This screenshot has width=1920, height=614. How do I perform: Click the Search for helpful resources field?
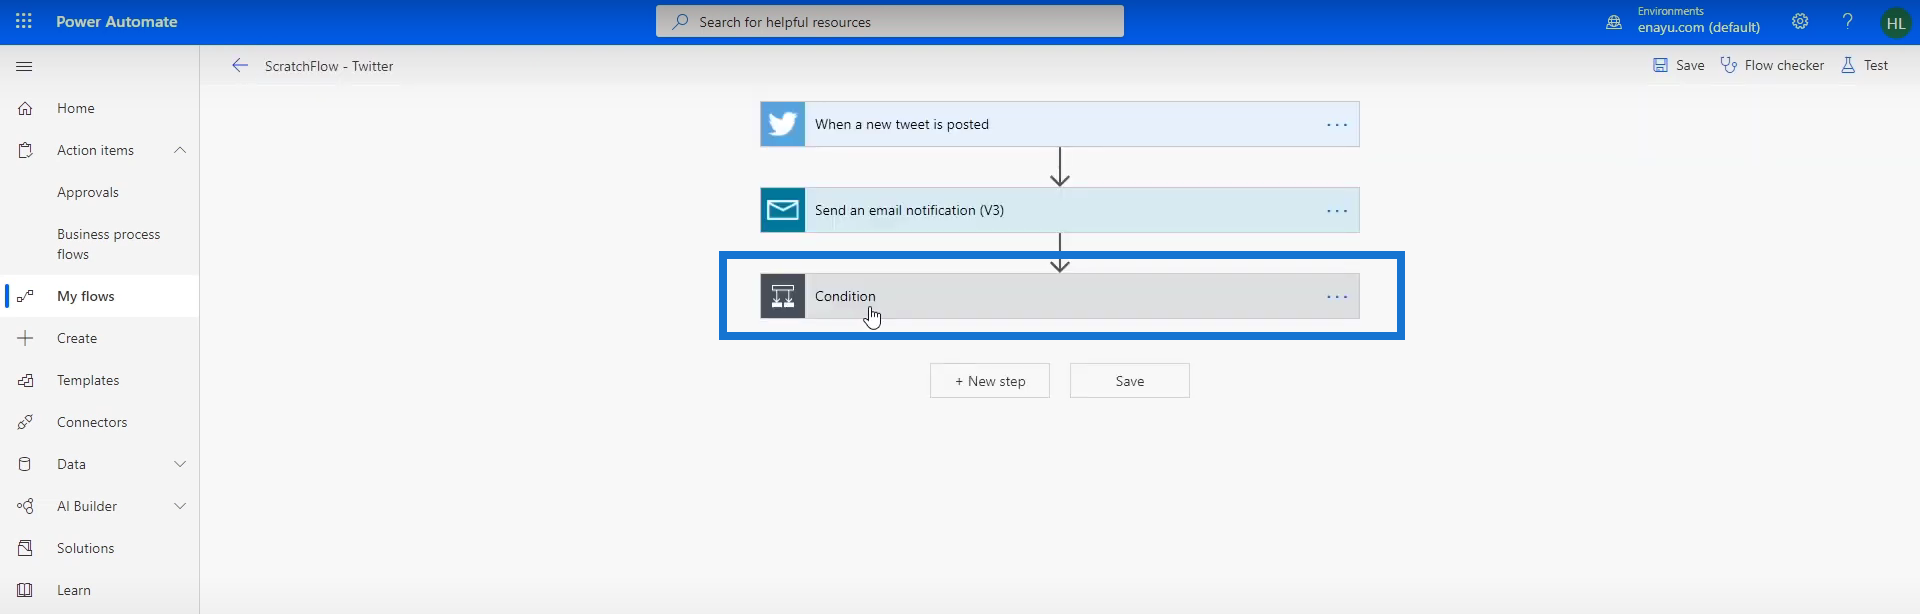tap(890, 21)
